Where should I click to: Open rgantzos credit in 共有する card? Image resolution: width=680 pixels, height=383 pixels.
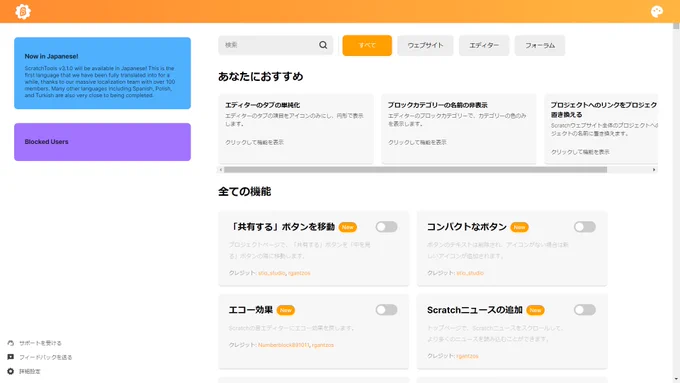pos(299,273)
